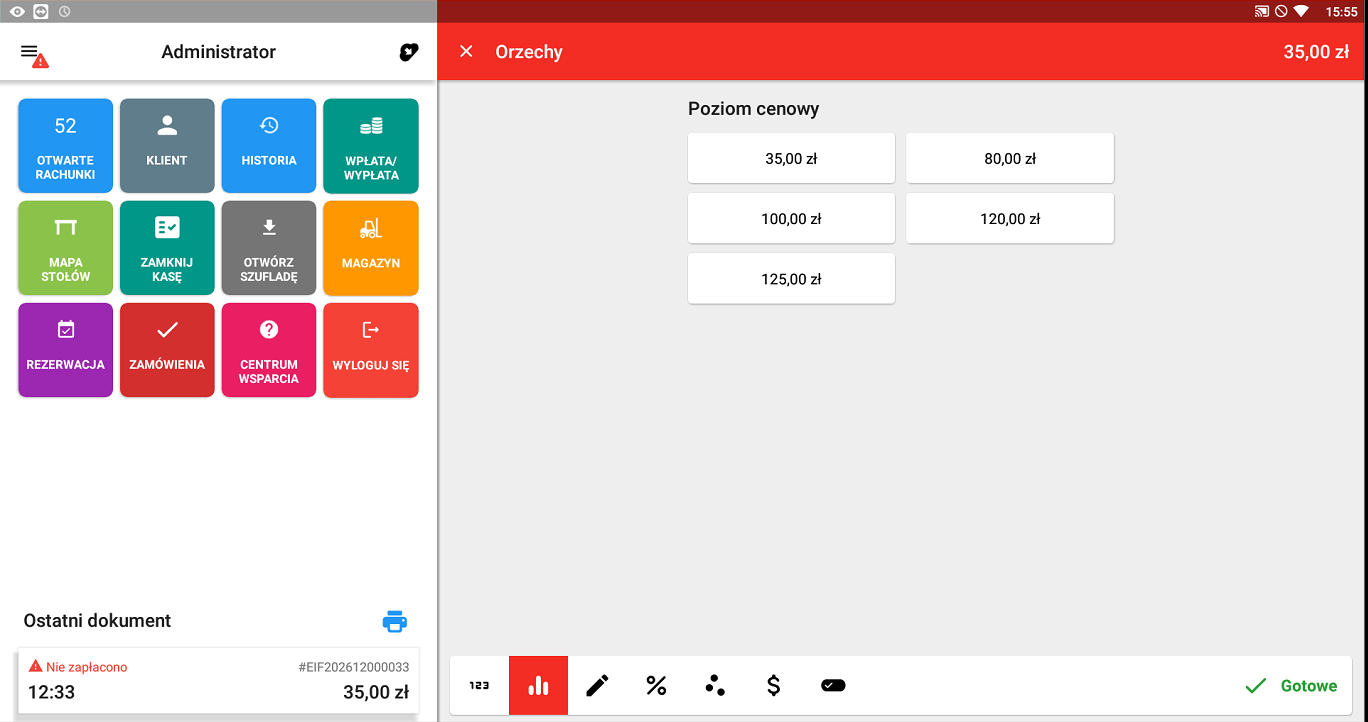Click the blue printer icon by Ostatni dokument
The height and width of the screenshot is (722, 1368).
[395, 621]
